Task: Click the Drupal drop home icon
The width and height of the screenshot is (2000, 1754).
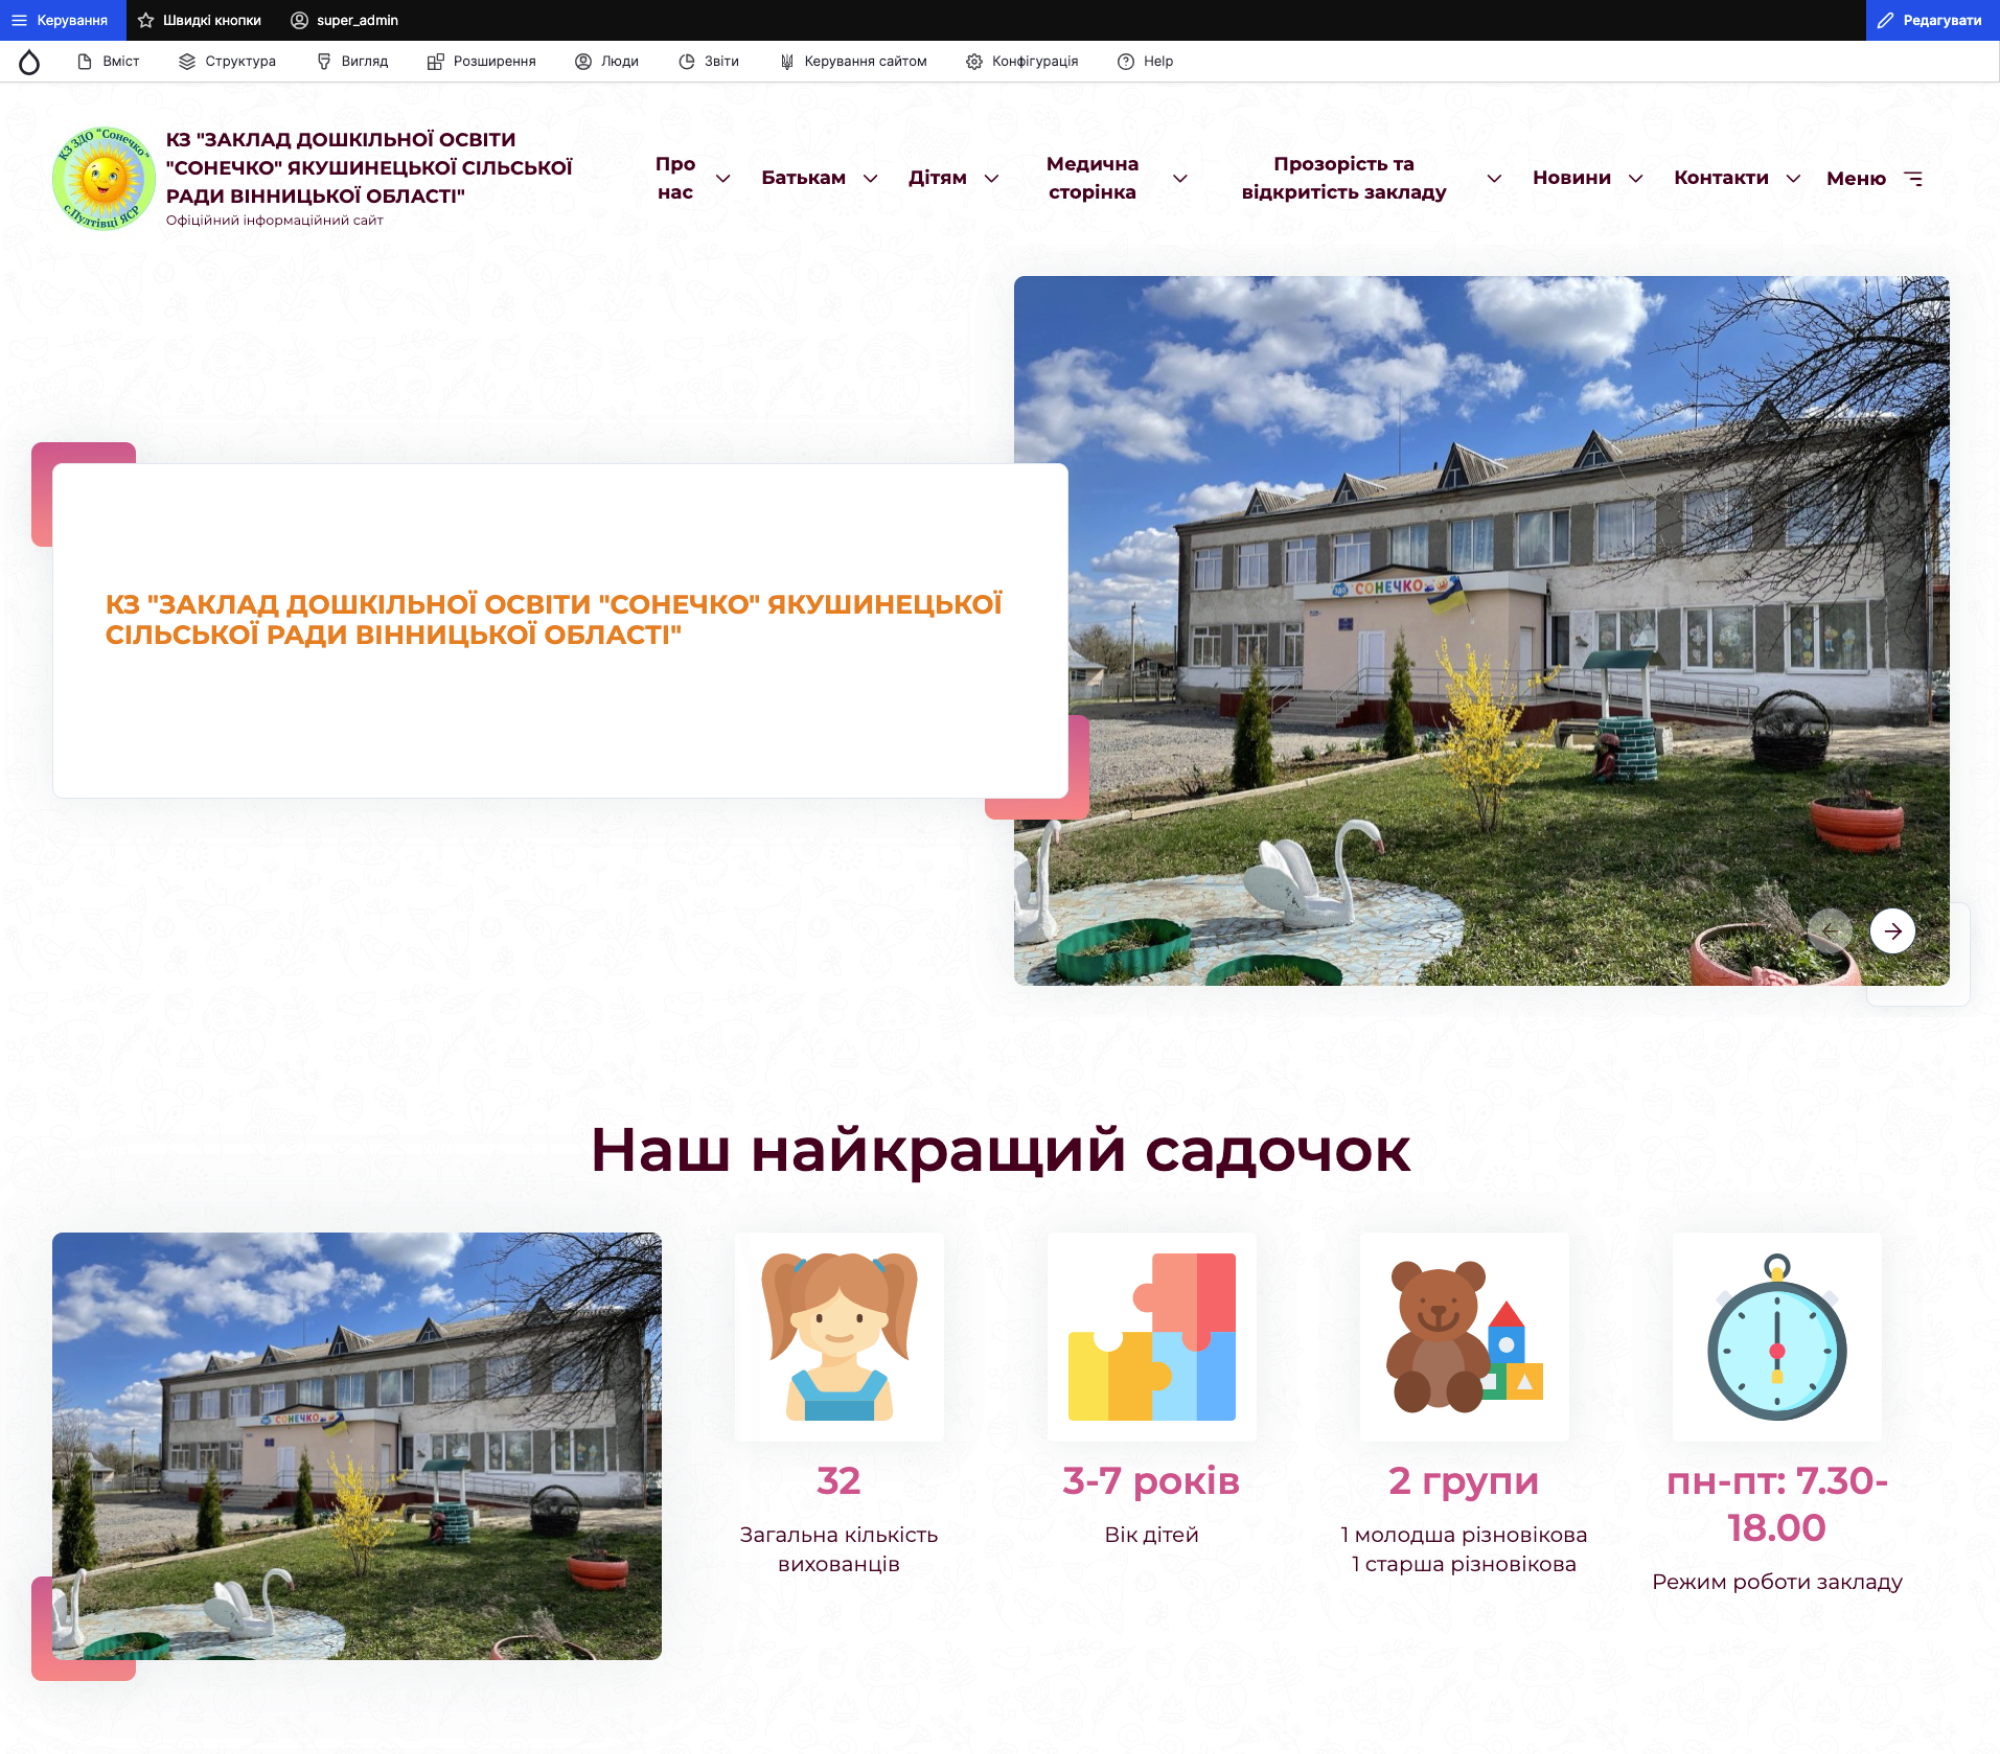Action: pyautogui.click(x=29, y=62)
